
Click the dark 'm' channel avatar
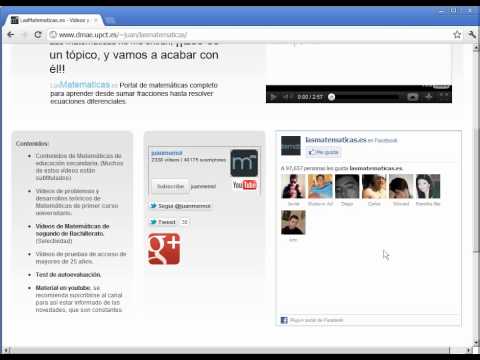[244, 163]
